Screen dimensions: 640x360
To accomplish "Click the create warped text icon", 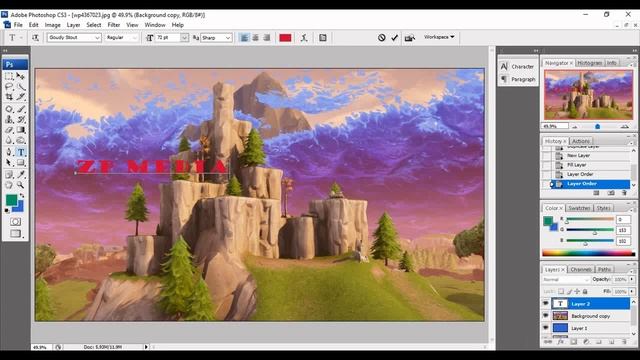I will point(304,38).
